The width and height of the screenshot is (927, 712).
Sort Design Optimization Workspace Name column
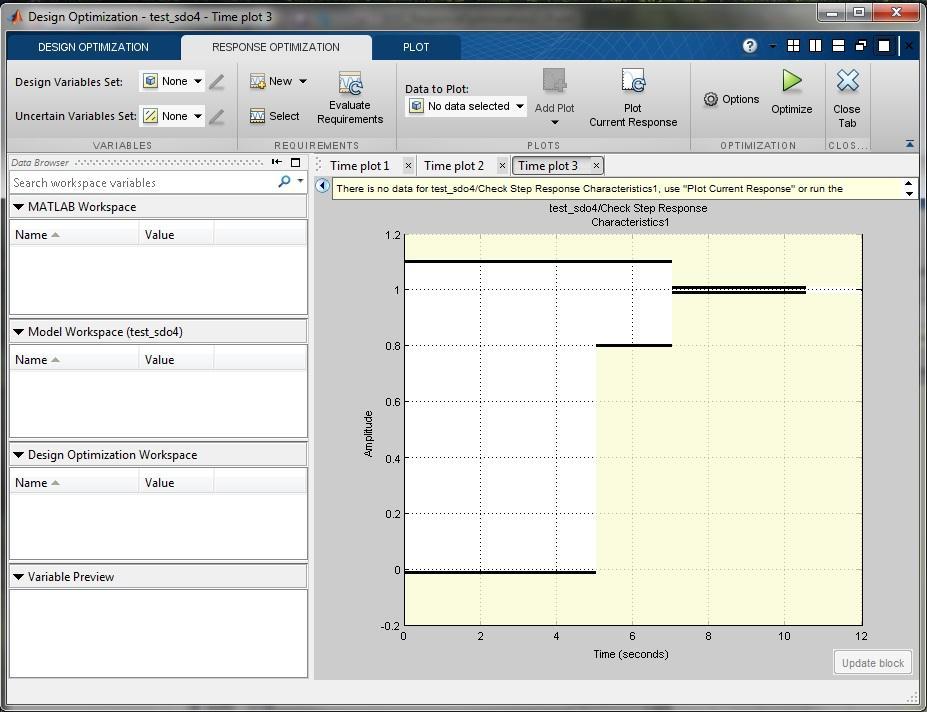click(74, 483)
